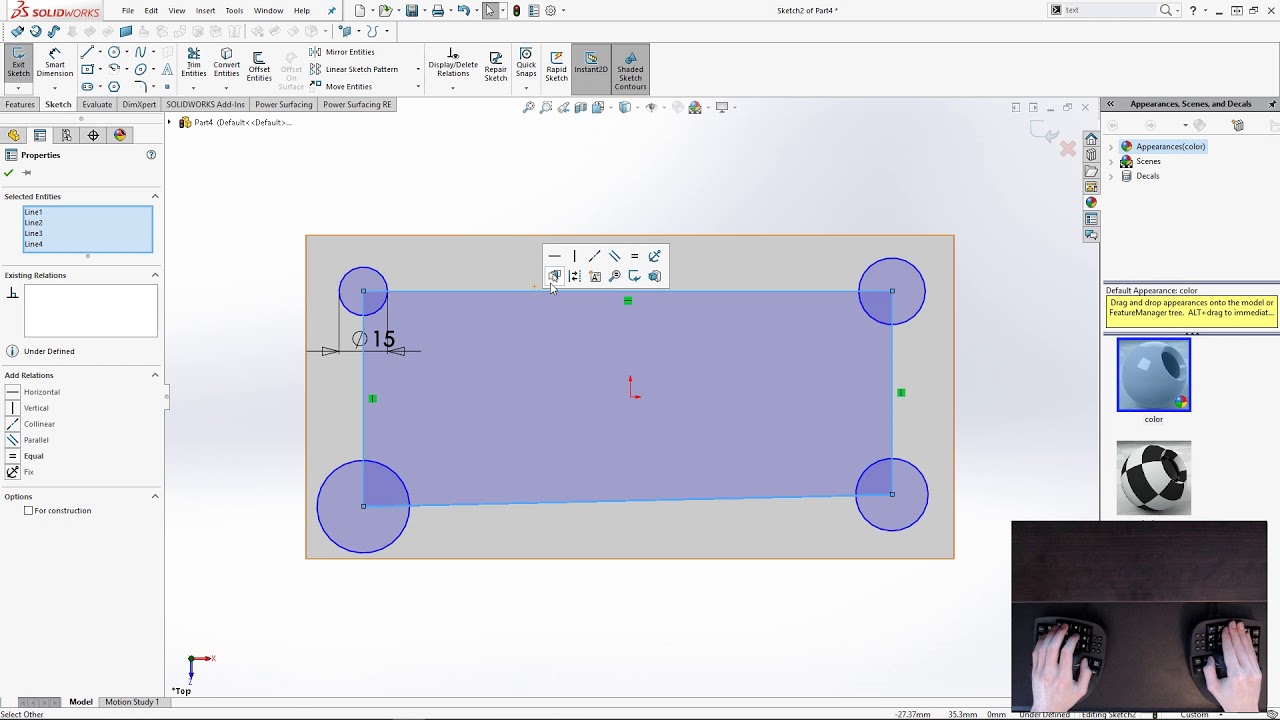Viewport: 1280px width, 720px height.
Task: Run Repair Sketch
Action: [x=496, y=65]
